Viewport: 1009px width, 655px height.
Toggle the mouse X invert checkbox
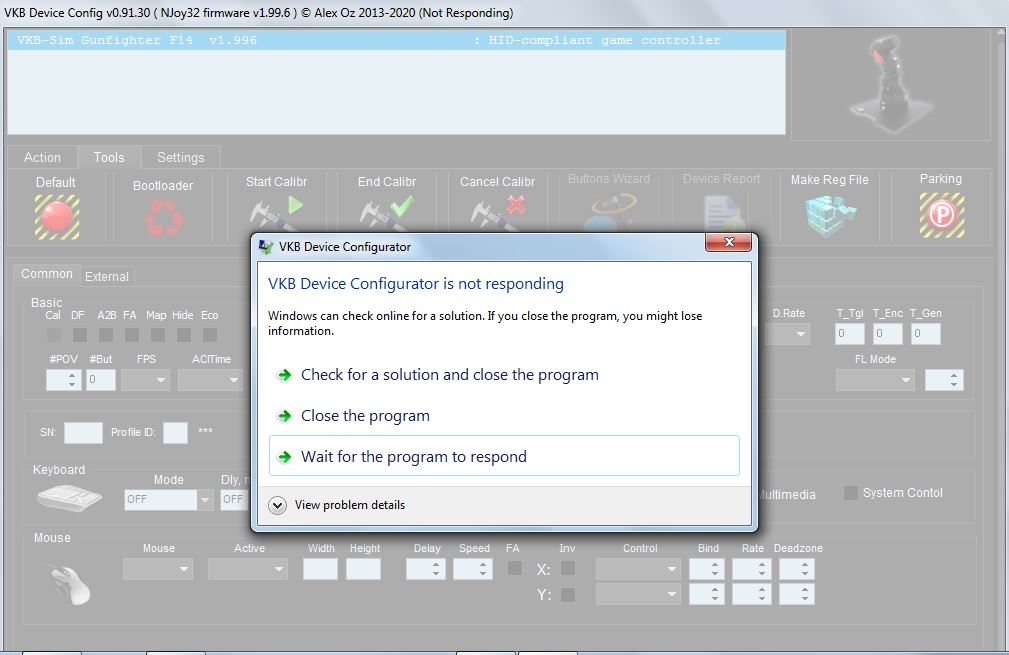click(568, 569)
